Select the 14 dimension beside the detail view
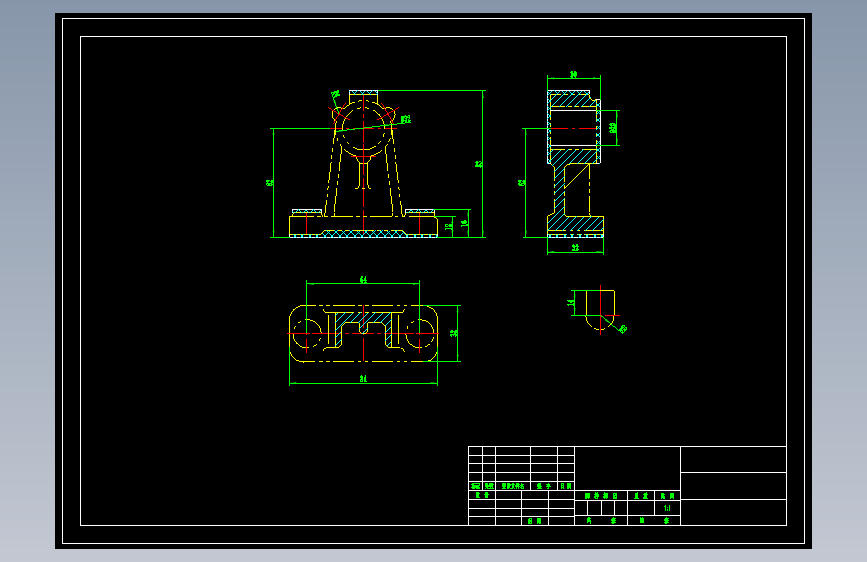The height and width of the screenshot is (562, 867). (571, 303)
